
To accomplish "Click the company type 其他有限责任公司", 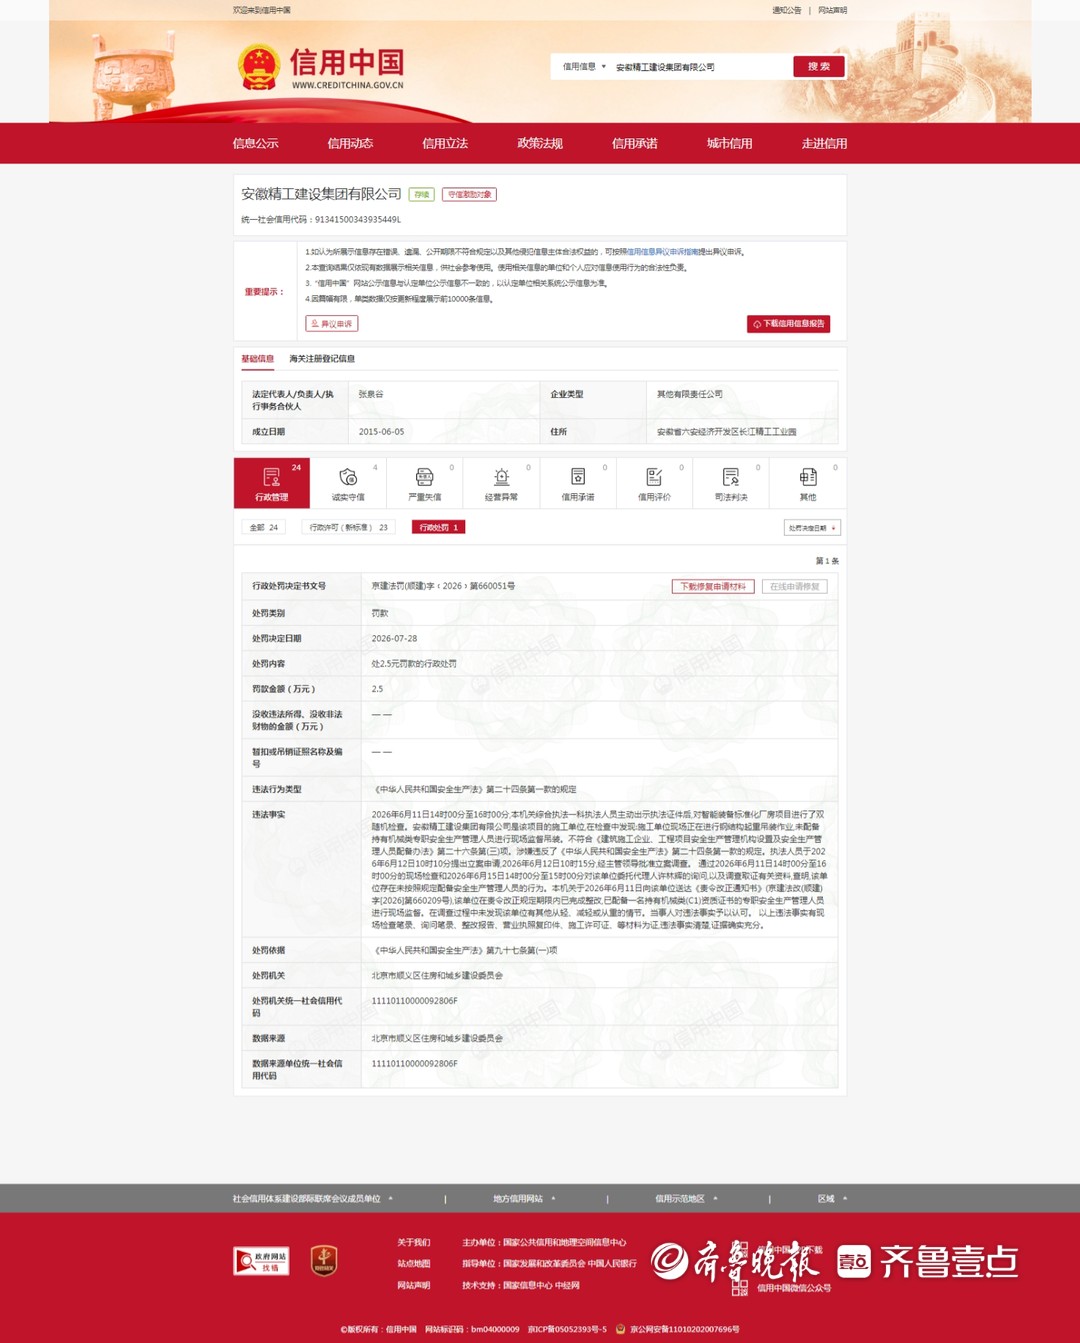I will (x=689, y=394).
